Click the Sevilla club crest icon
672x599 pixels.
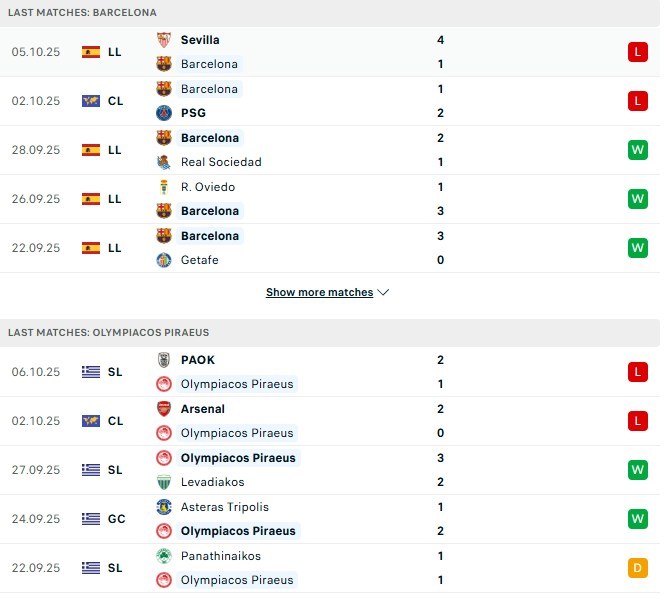click(164, 40)
